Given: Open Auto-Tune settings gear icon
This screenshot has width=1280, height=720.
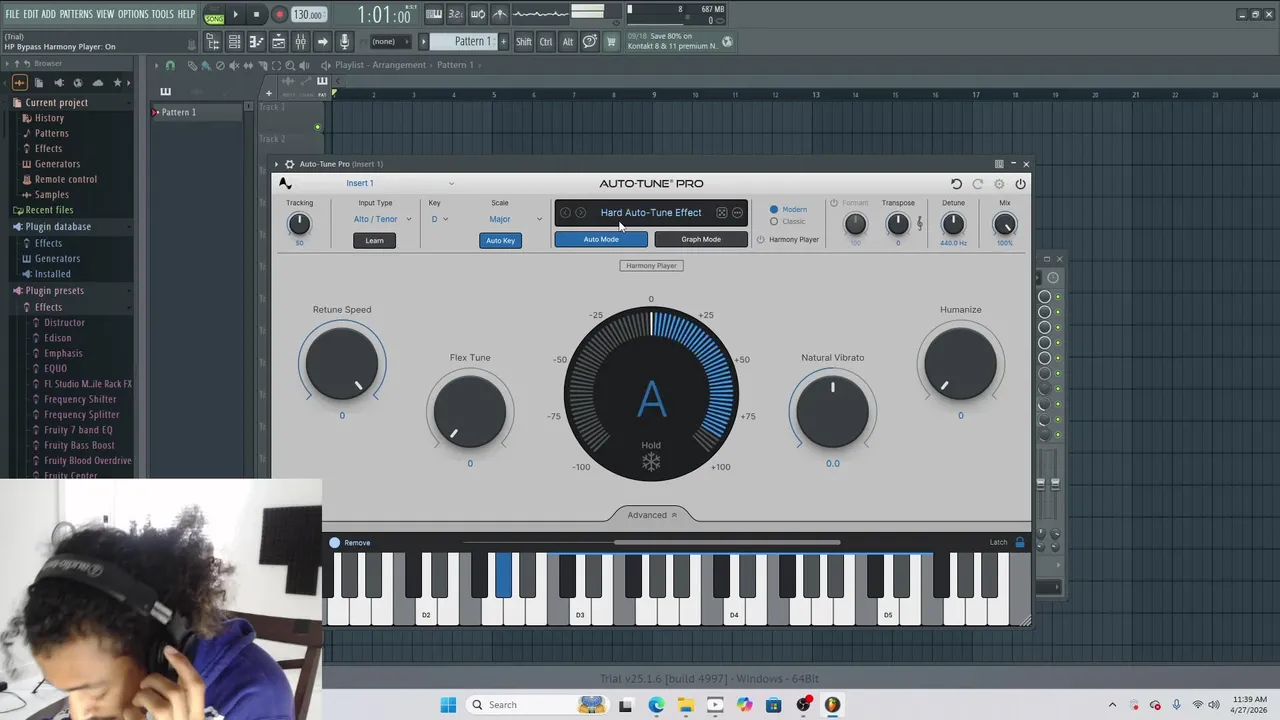Looking at the screenshot, I should (x=999, y=184).
